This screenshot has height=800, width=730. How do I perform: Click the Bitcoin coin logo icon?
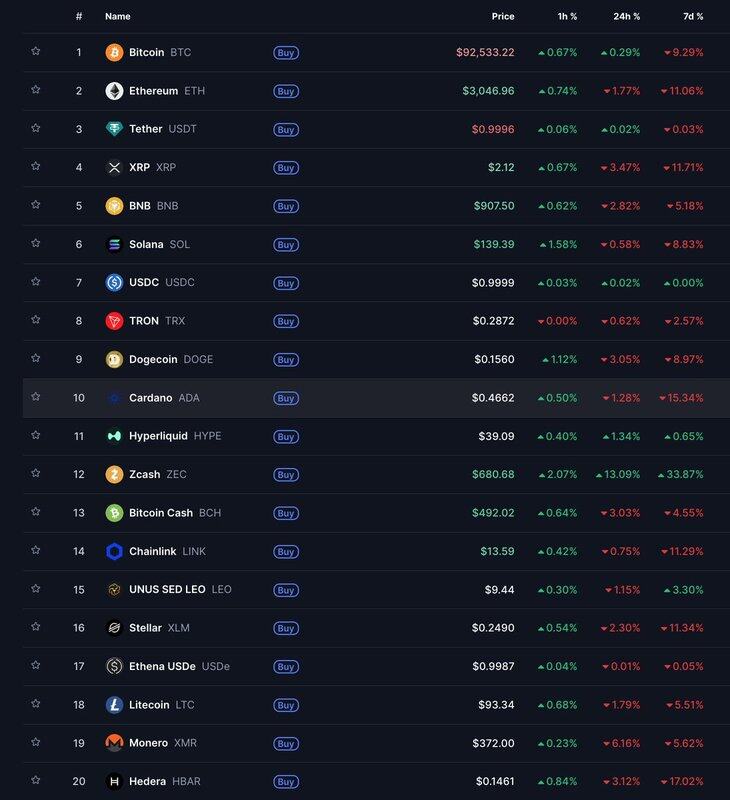(x=114, y=52)
